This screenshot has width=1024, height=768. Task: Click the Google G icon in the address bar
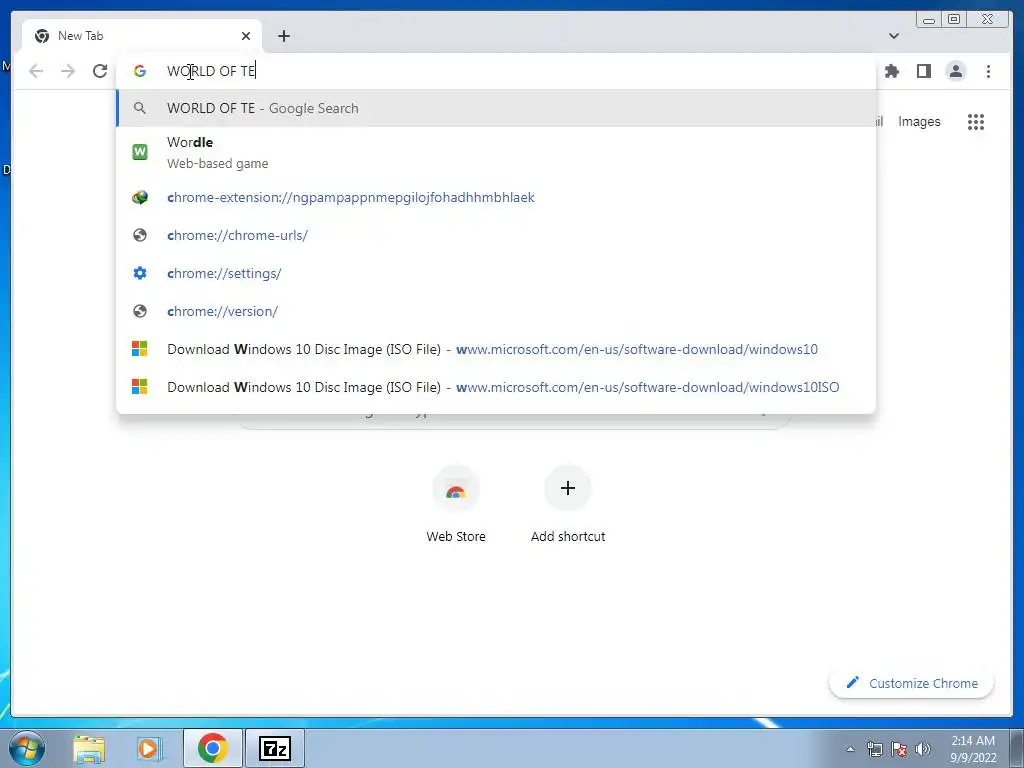tap(140, 71)
